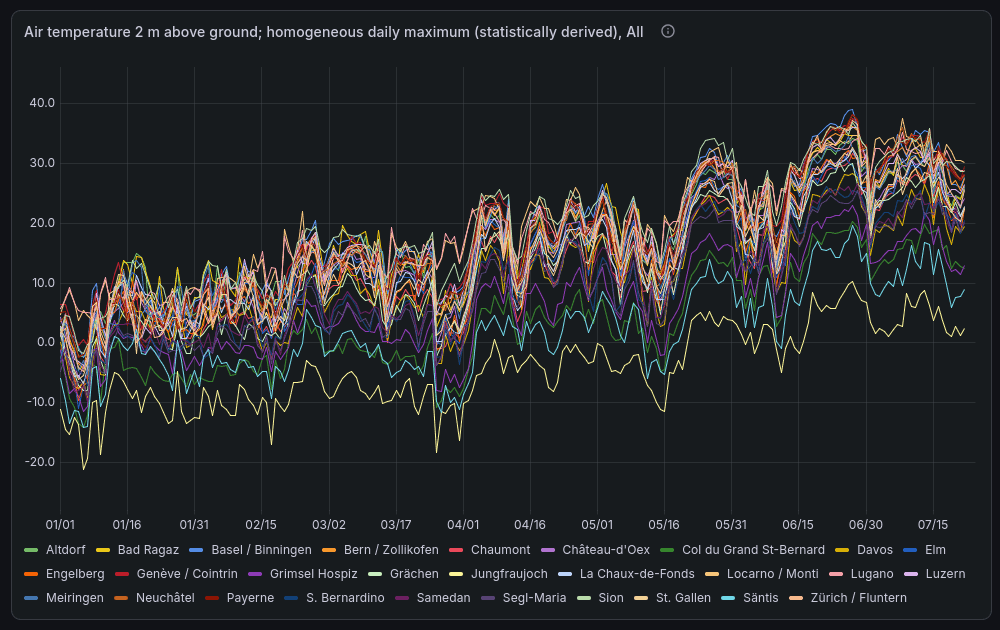Click Locarno / Monti legend label
Viewport: 1000px width, 630px height.
click(x=772, y=574)
